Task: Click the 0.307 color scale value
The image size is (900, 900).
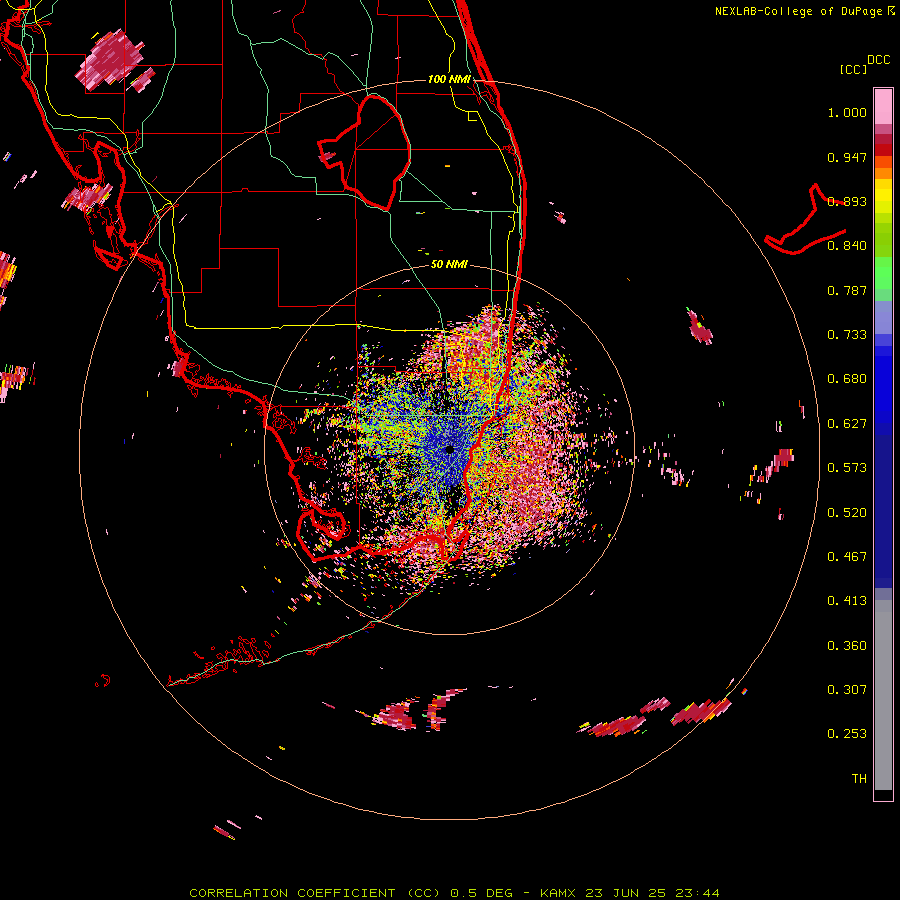Action: 847,690
